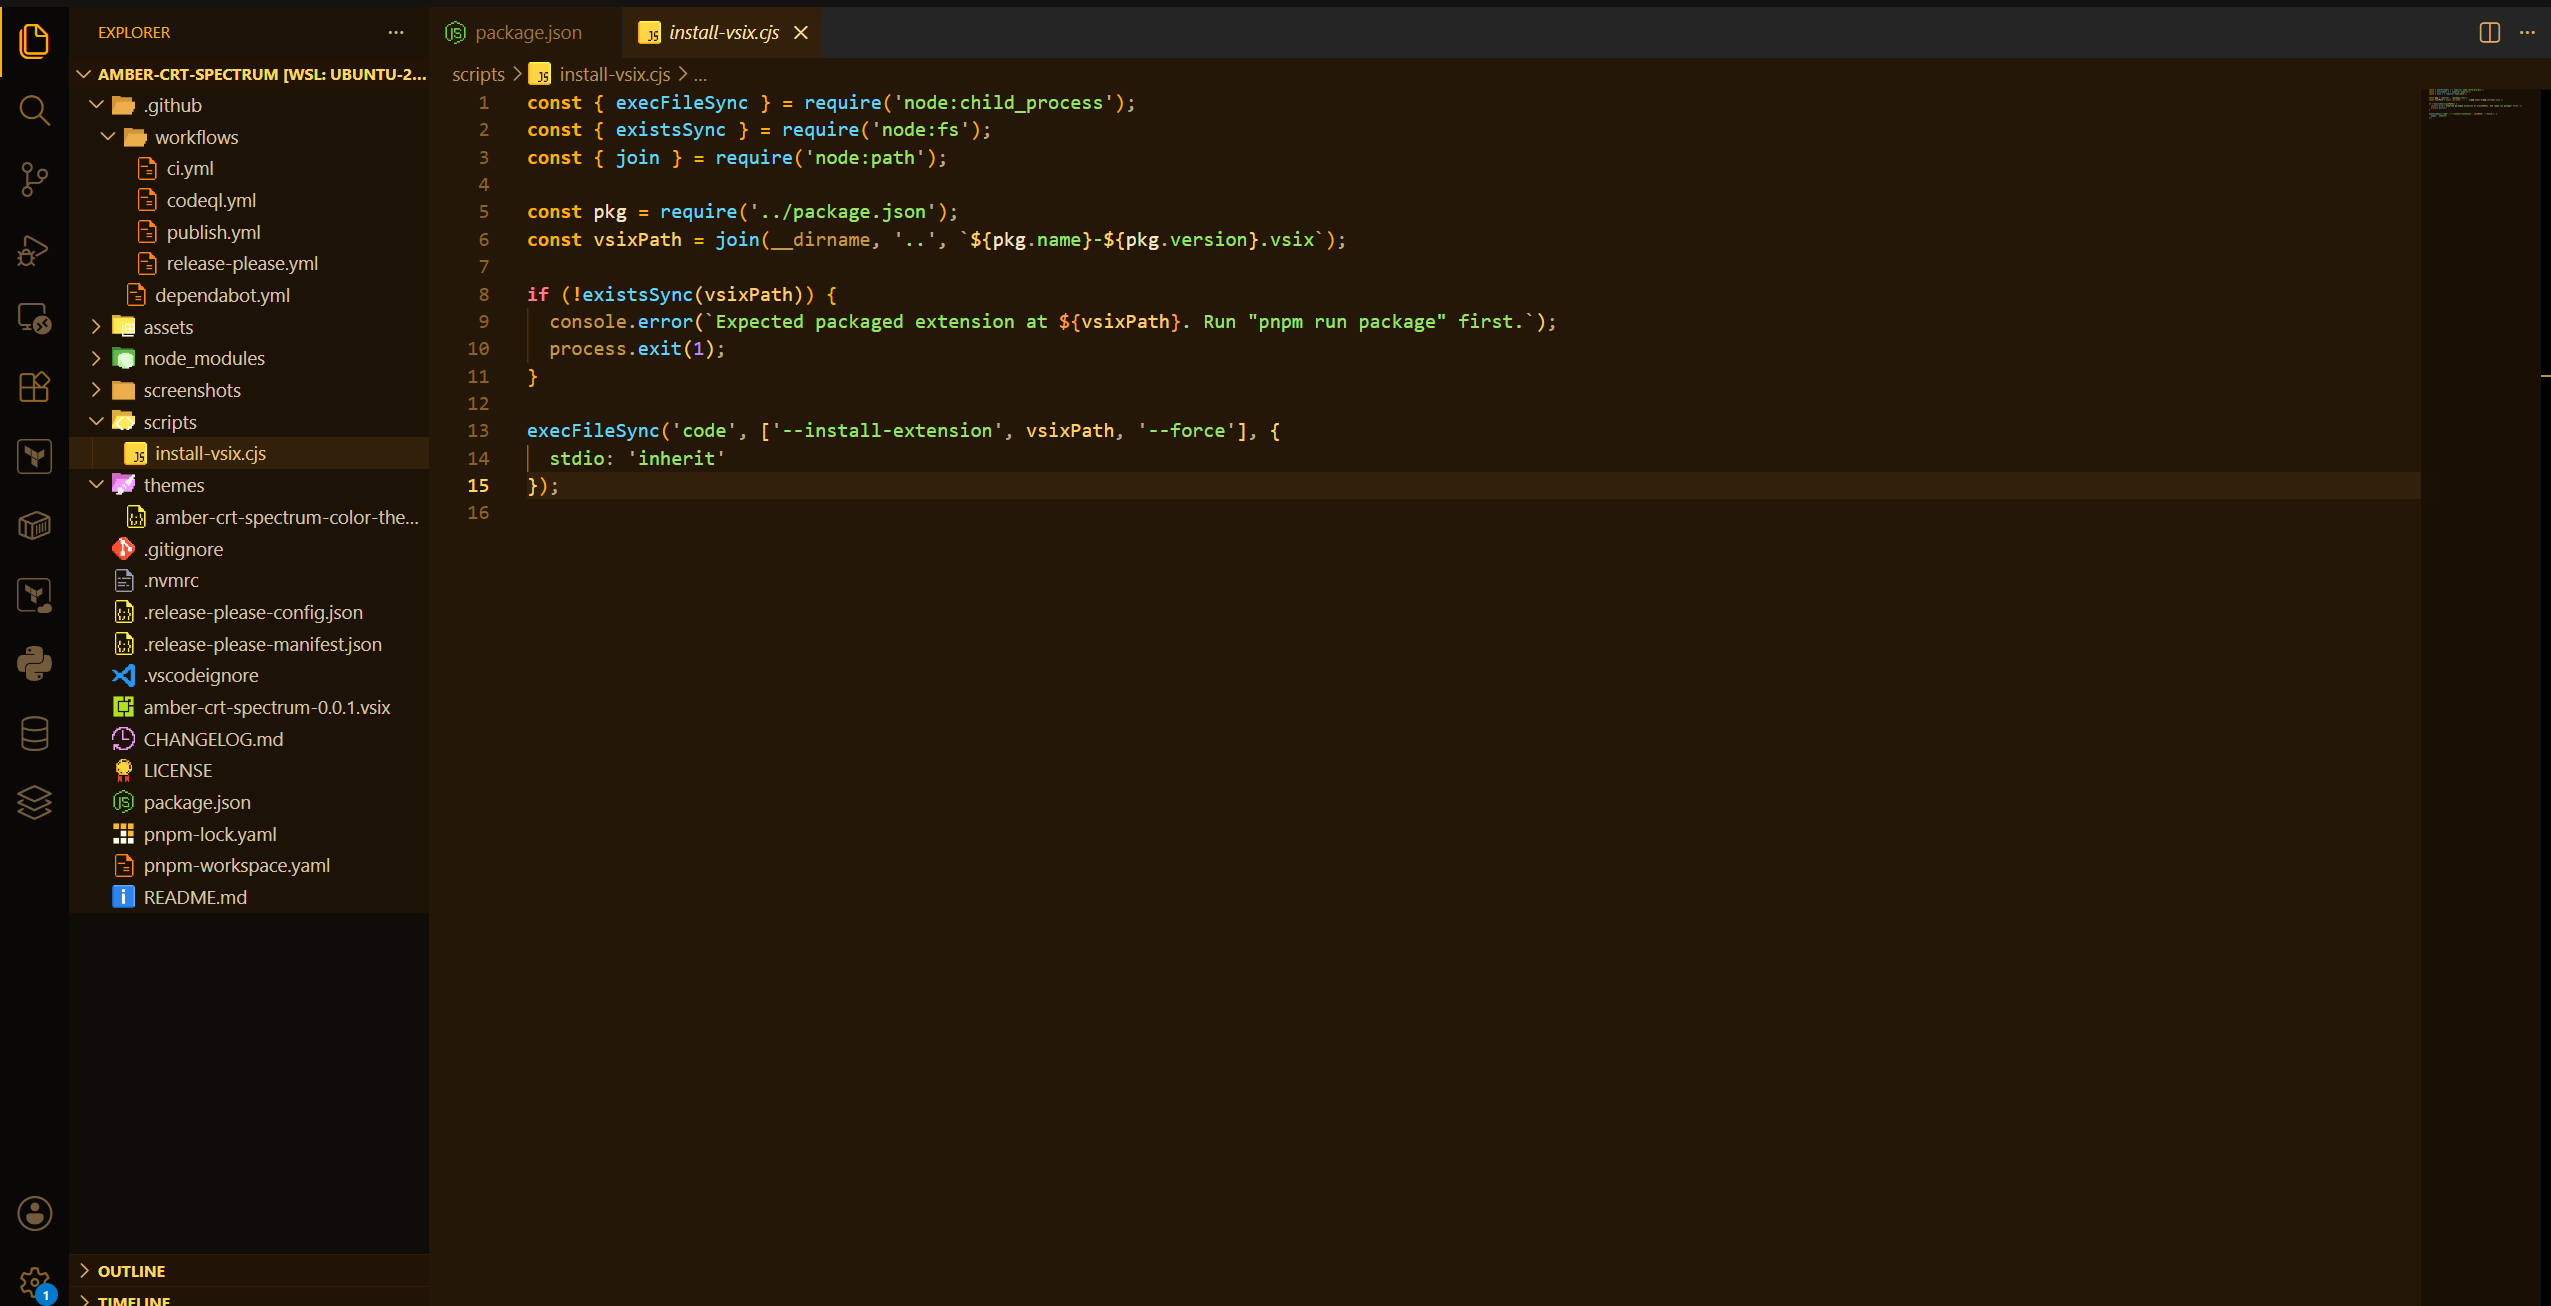The width and height of the screenshot is (2551, 1306).
Task: Open codeql.yml workflow file
Action: (250, 200)
